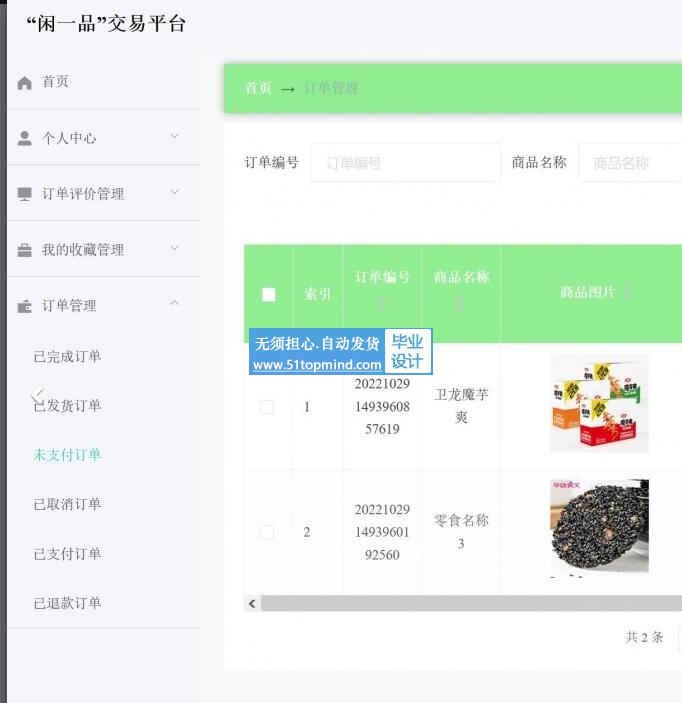
Task: Open the 已取消订单 submenu item
Action: 67,504
